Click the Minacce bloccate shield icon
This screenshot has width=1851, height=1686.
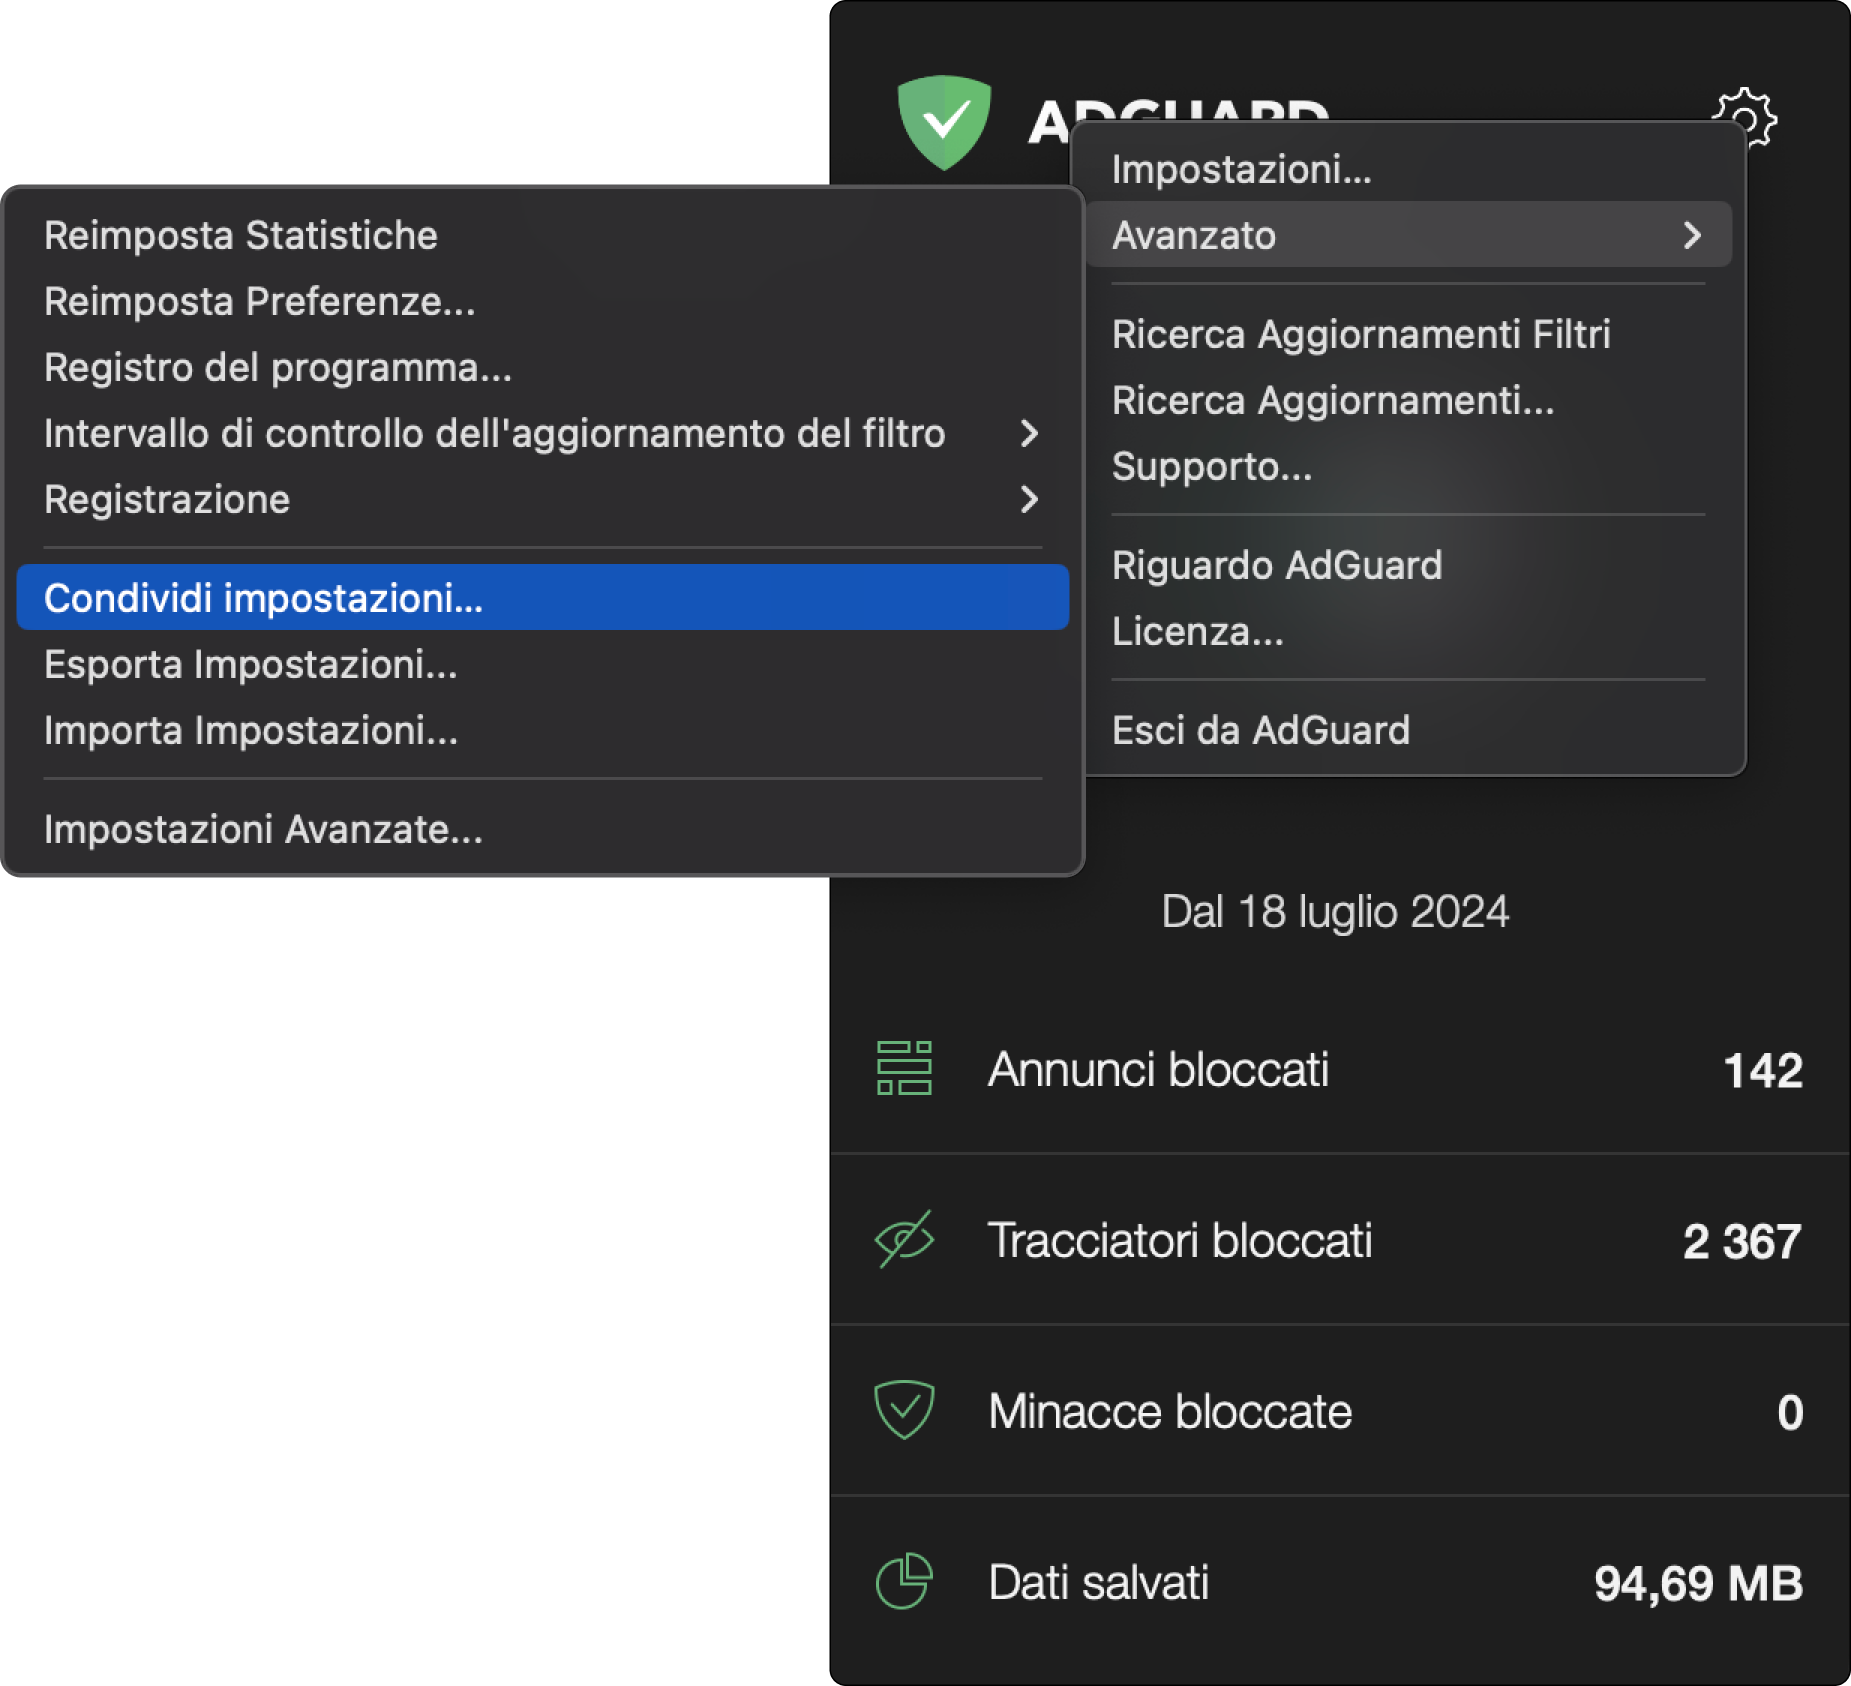904,1410
